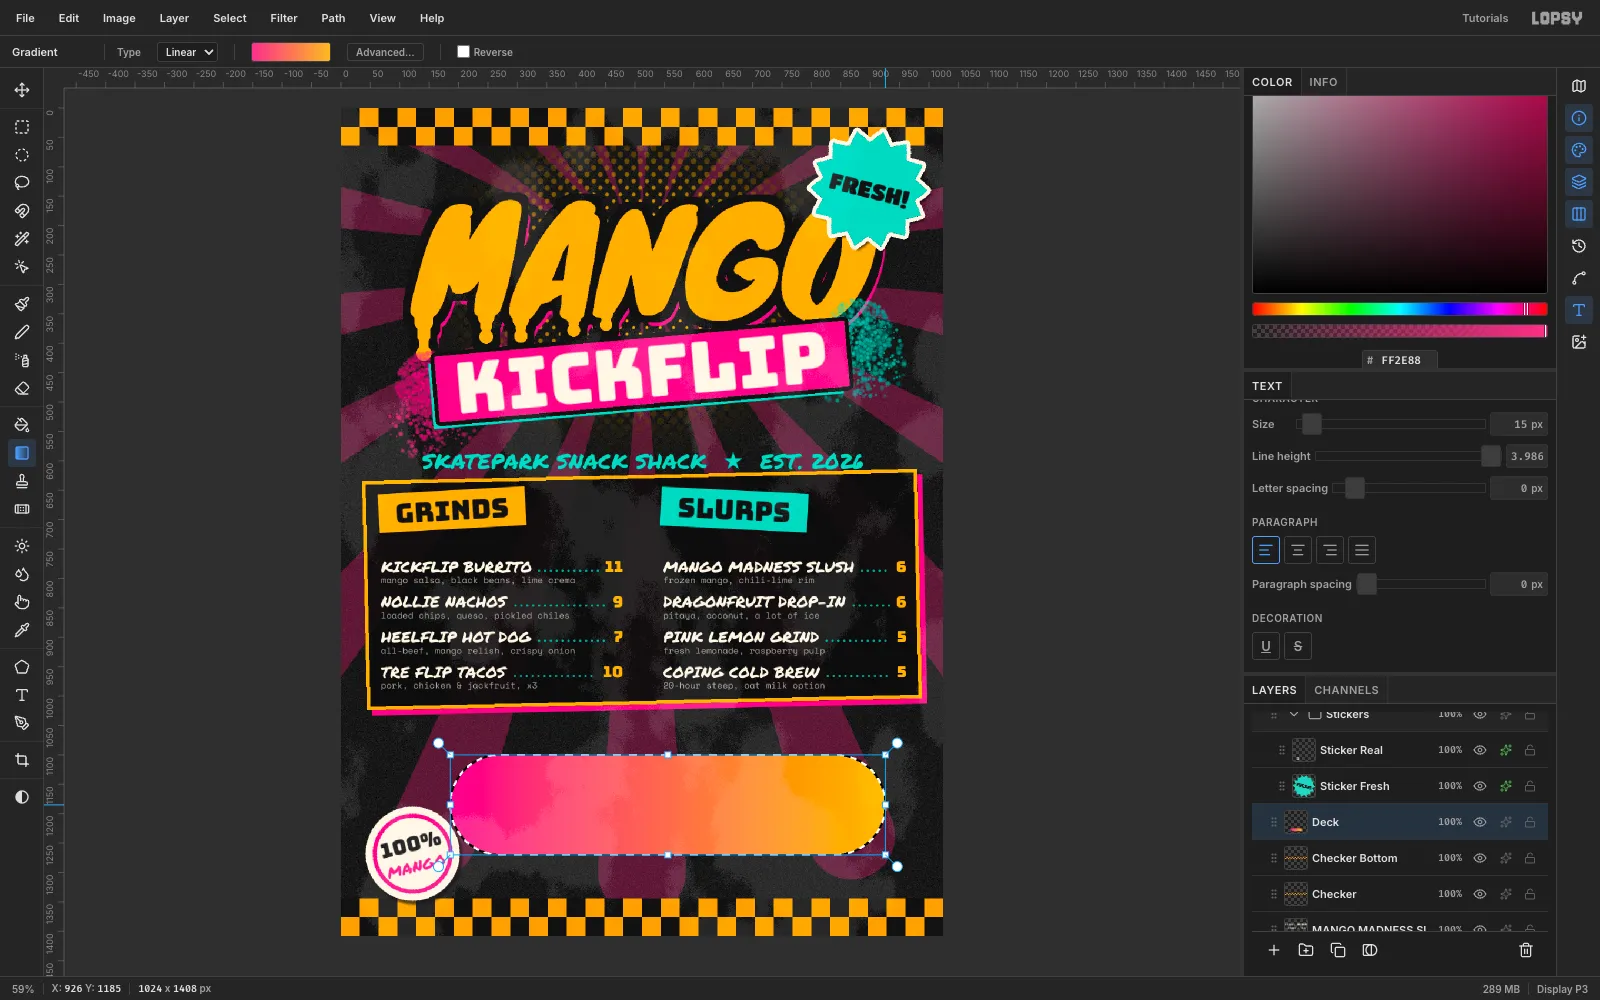Screen dimensions: 1600x1000
Task: Open the File menu
Action: (x=25, y=18)
